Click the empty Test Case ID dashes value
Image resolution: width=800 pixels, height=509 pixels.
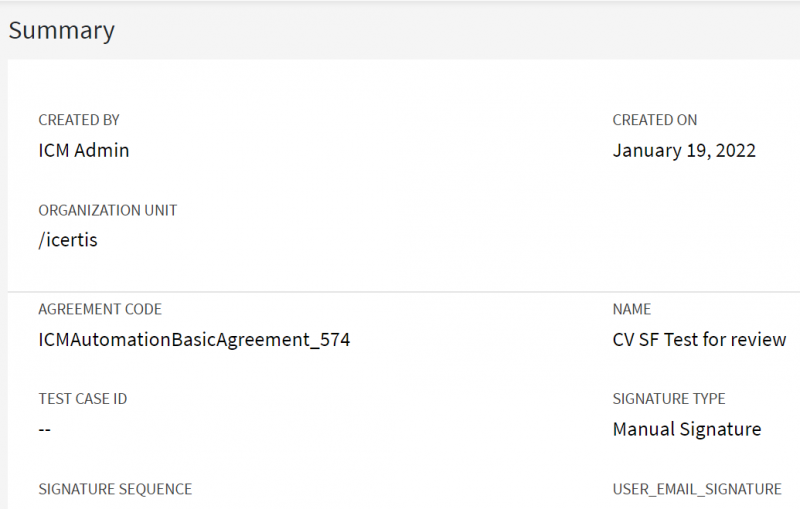[x=45, y=430]
